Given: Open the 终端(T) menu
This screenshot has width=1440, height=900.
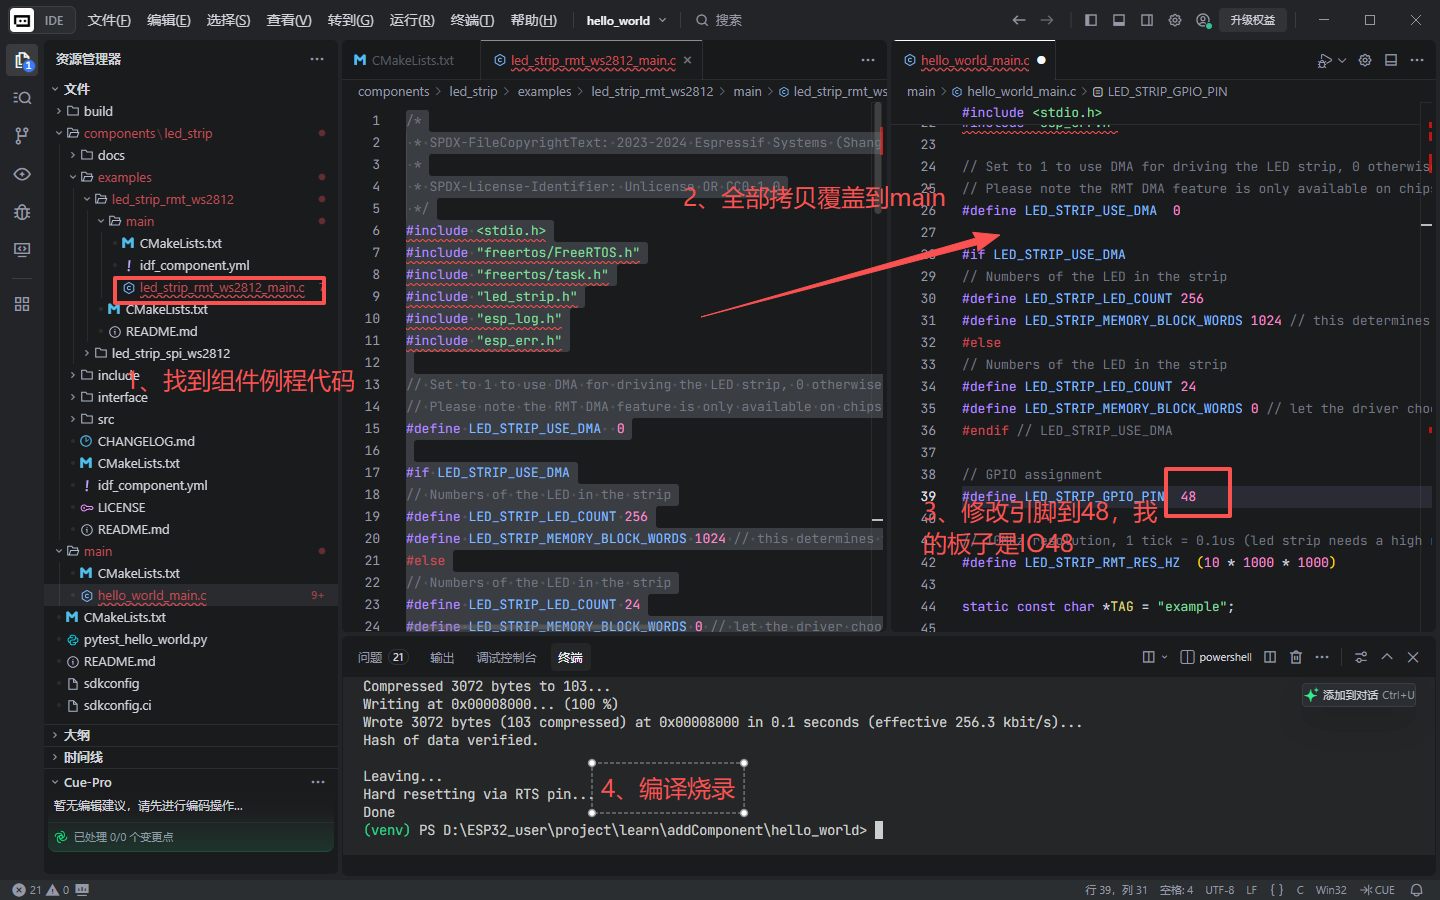Looking at the screenshot, I should [x=472, y=20].
